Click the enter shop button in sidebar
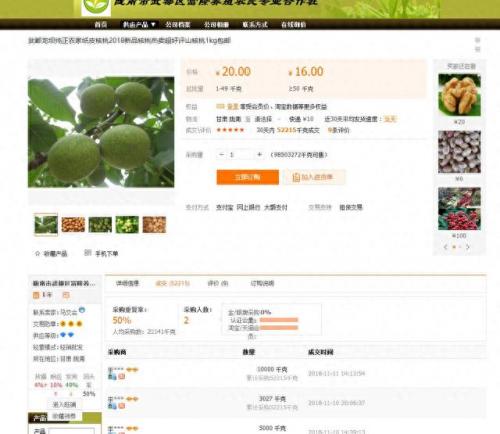The image size is (500, 434). [65, 405]
